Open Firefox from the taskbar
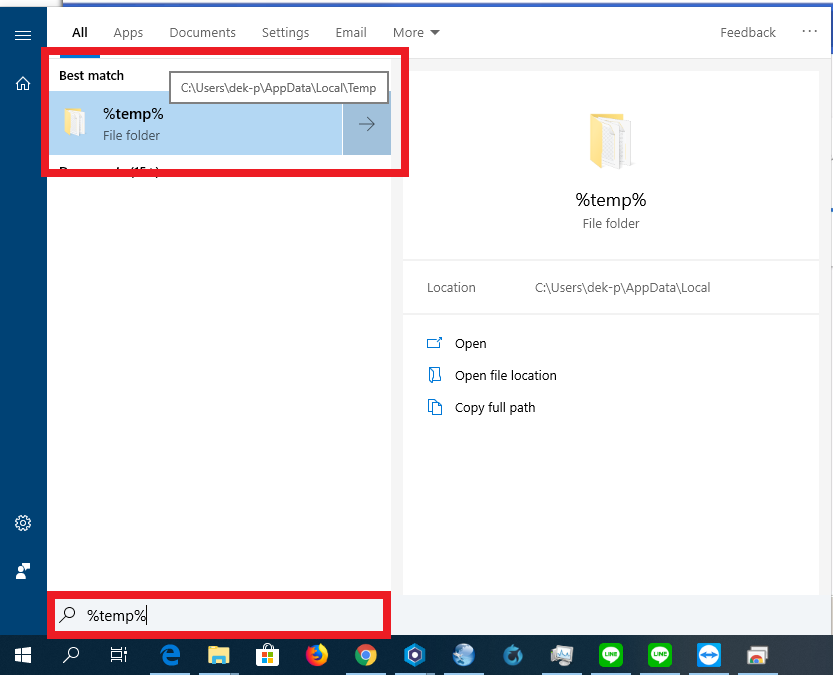This screenshot has height=675, width=833. pos(317,655)
